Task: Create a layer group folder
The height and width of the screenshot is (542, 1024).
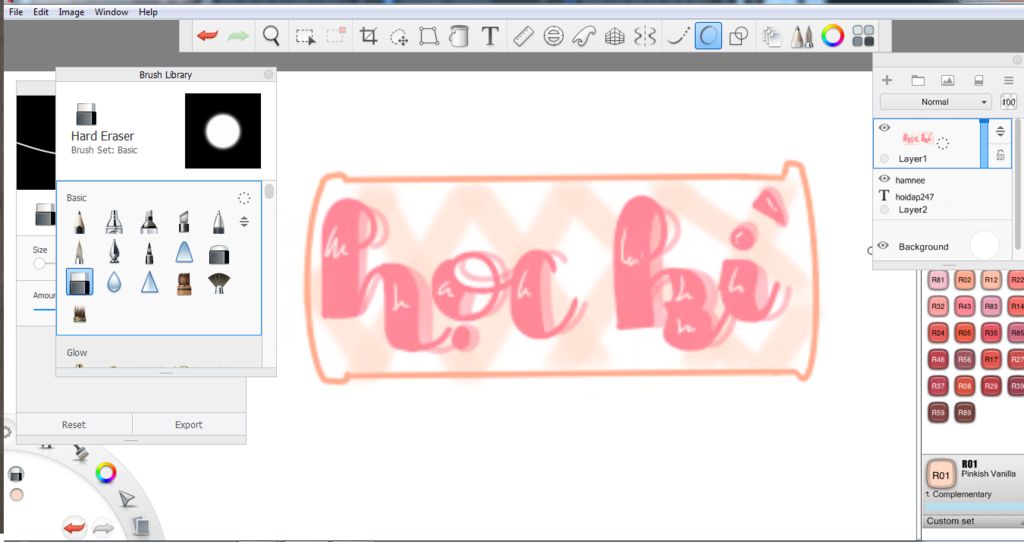Action: (918, 80)
